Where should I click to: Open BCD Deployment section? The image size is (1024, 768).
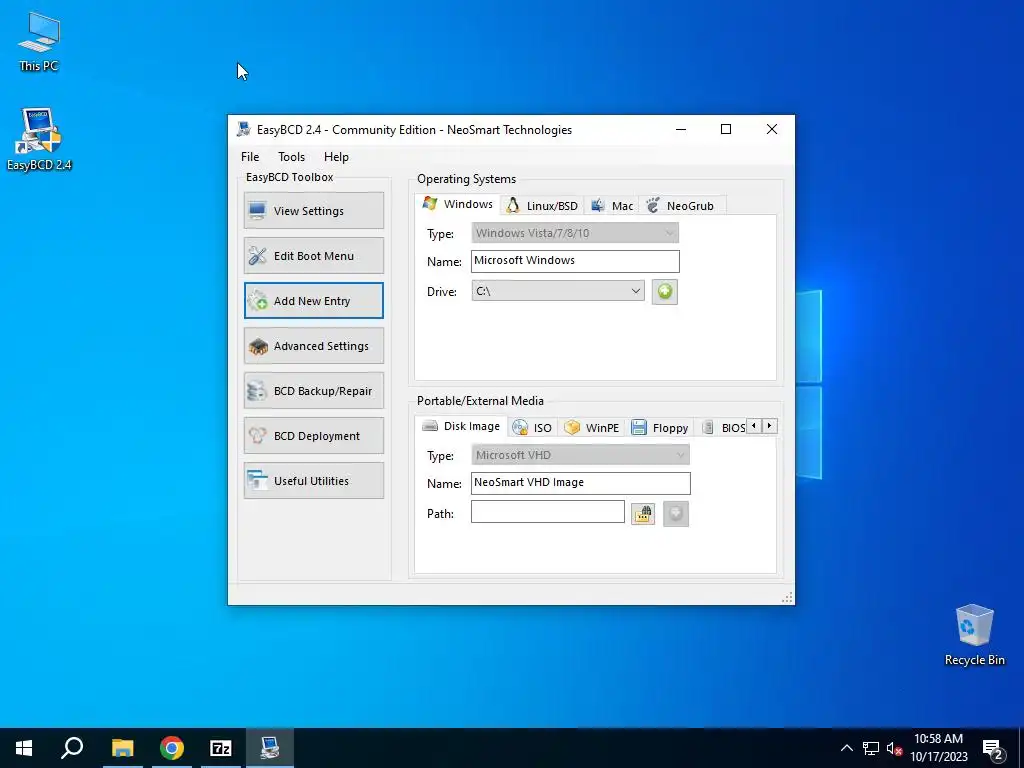click(x=313, y=436)
